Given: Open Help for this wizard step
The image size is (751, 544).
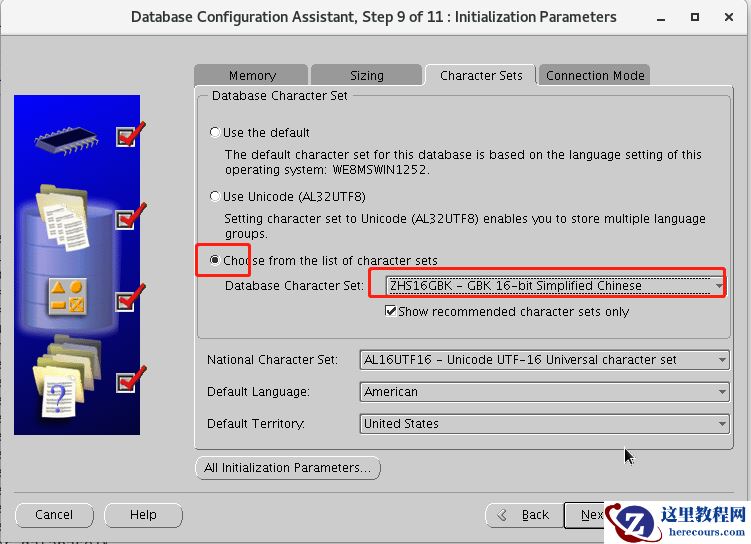Looking at the screenshot, I should click(x=143, y=515).
